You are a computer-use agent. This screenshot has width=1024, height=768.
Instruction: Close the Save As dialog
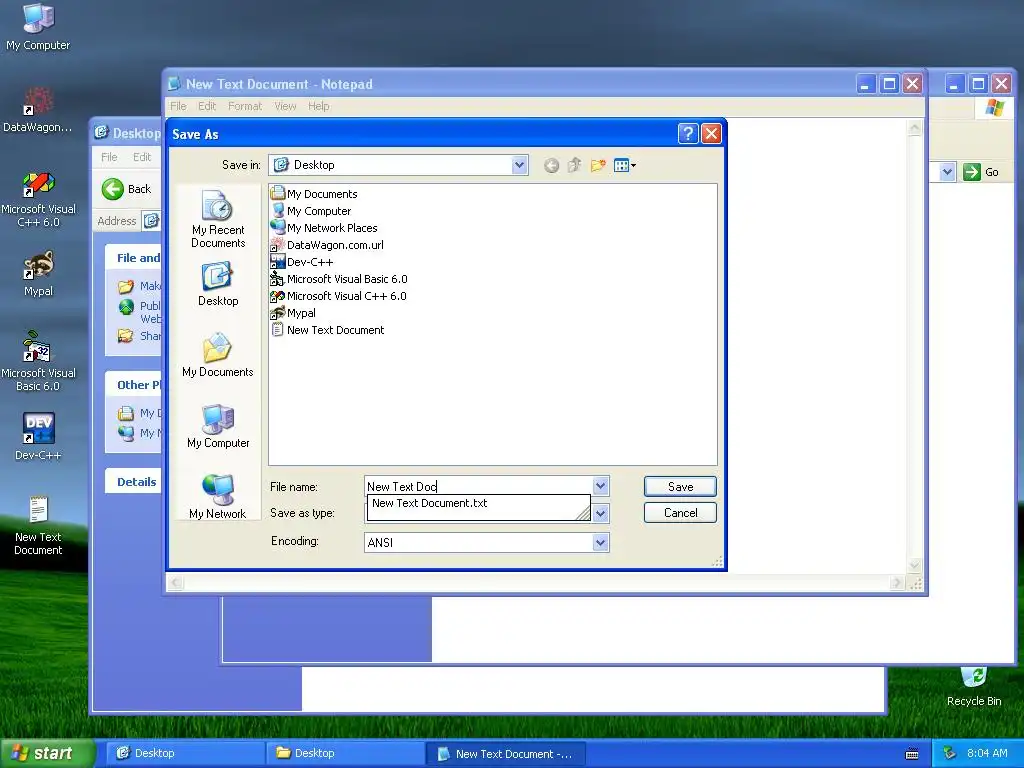click(x=711, y=134)
